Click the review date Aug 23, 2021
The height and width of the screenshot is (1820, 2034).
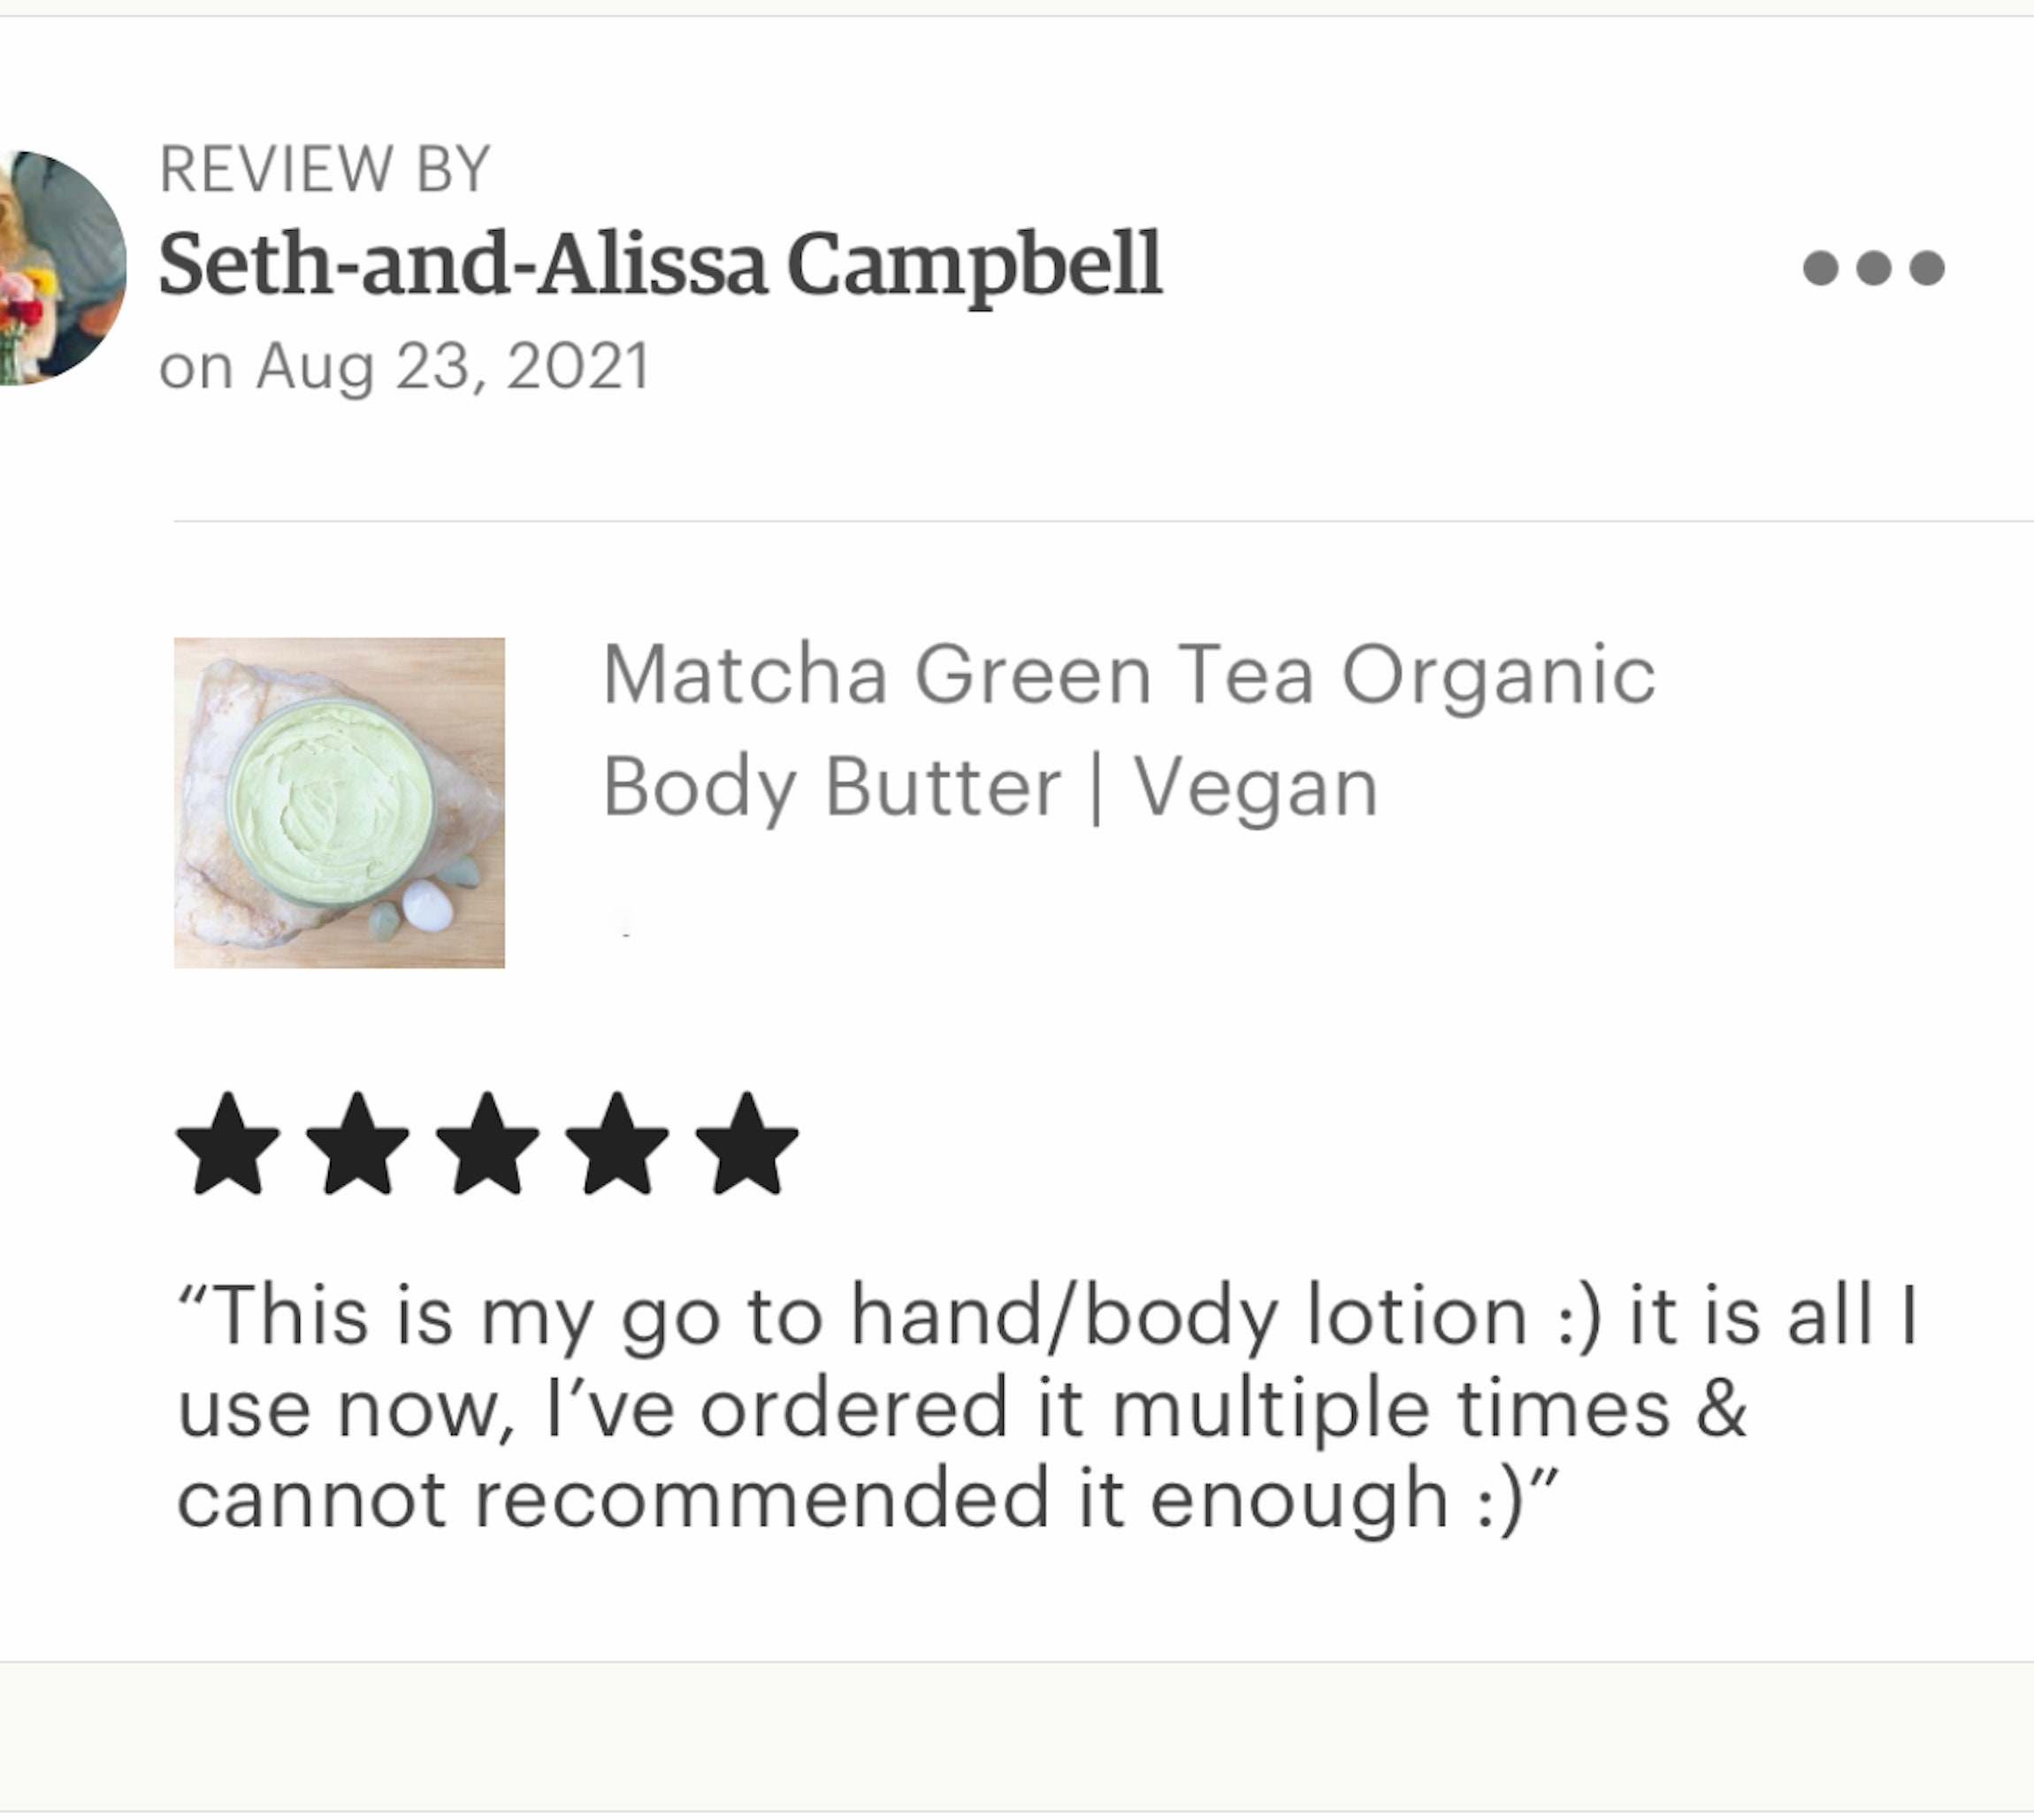click(x=405, y=366)
